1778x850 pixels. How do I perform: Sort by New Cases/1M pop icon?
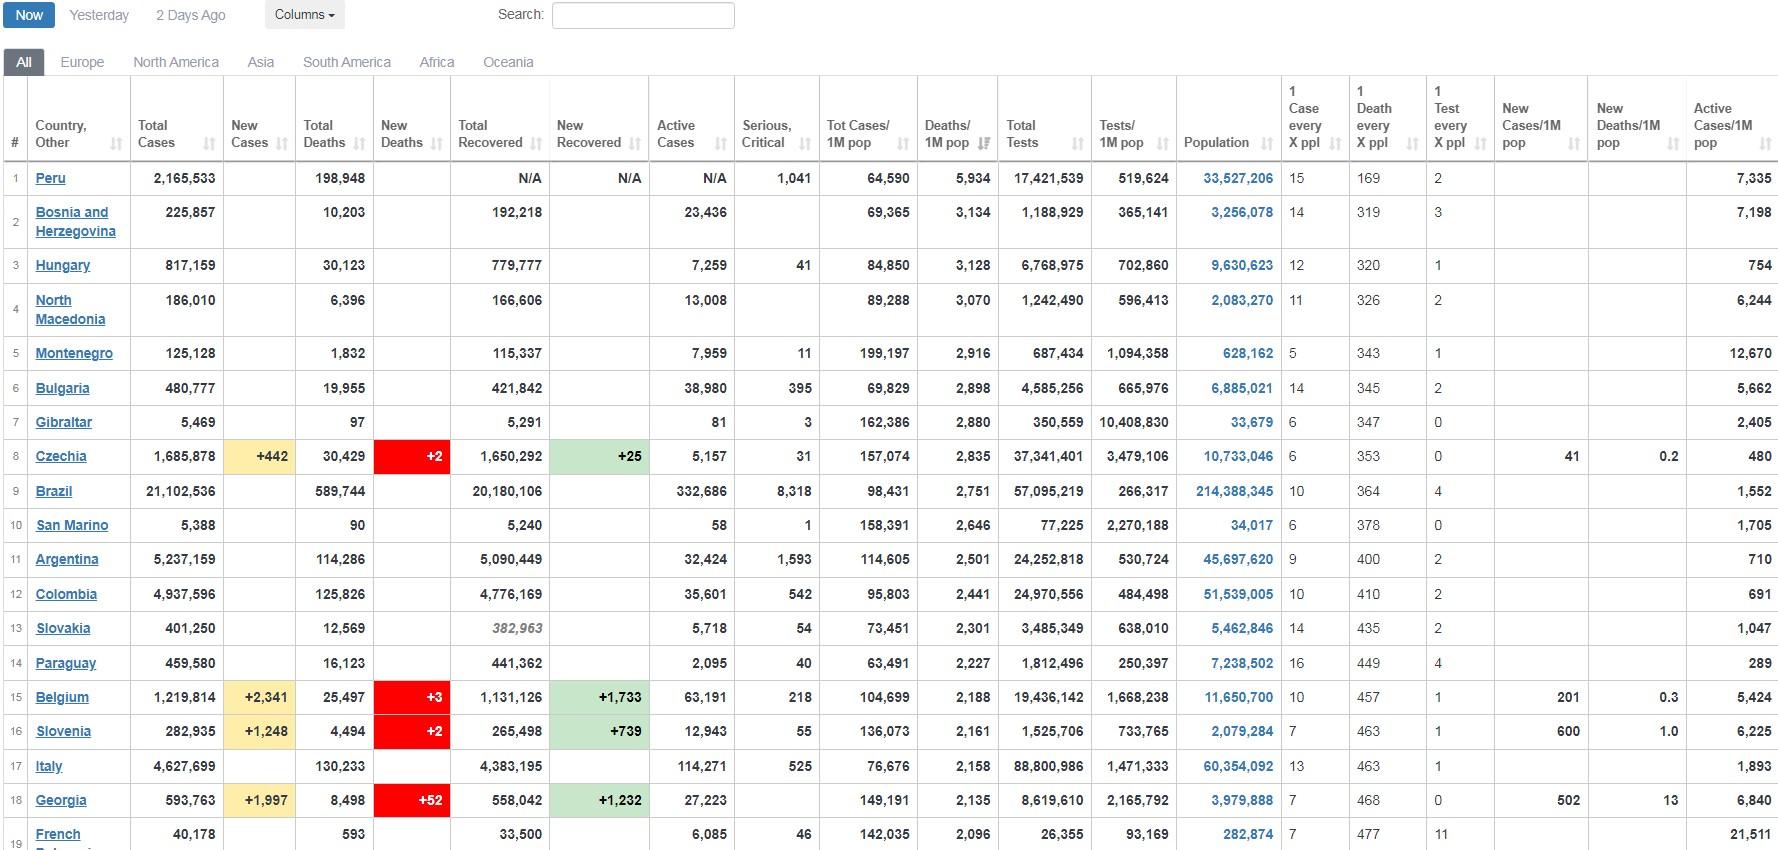pyautogui.click(x=1574, y=144)
